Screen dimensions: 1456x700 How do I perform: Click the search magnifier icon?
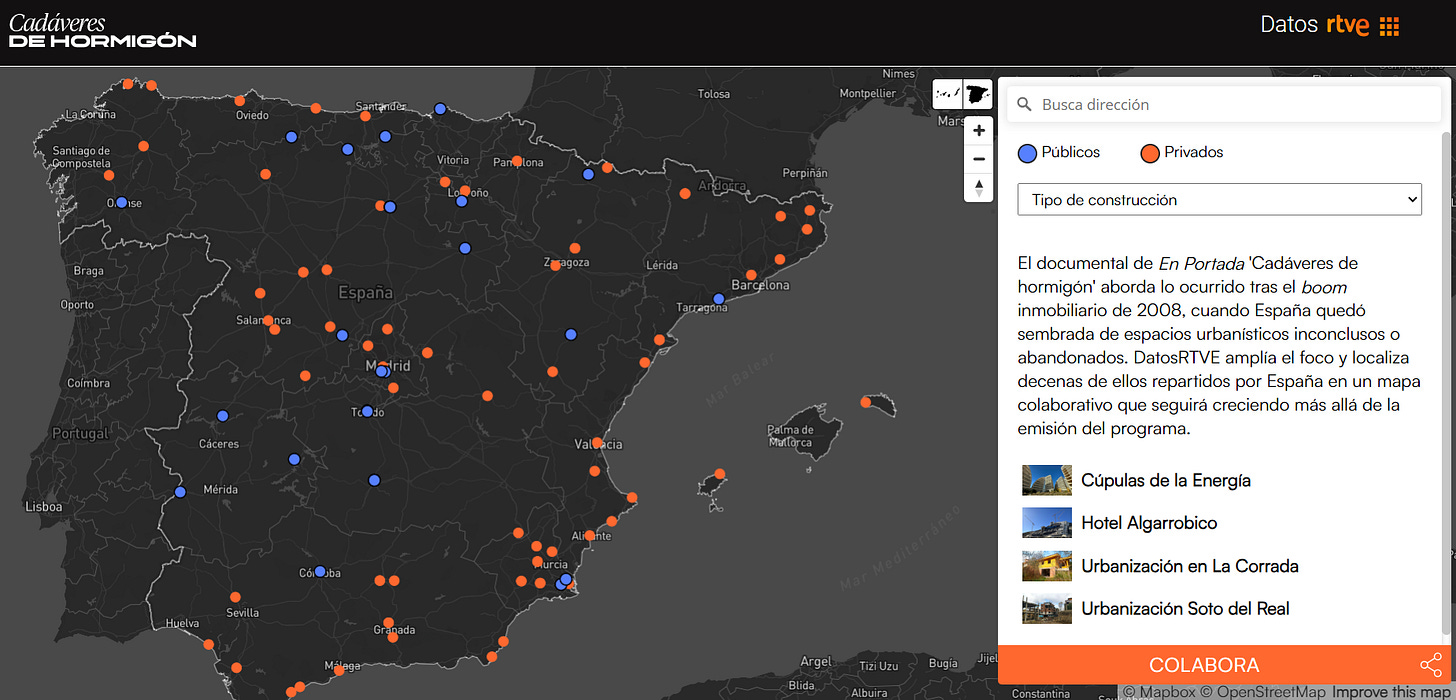[x=1025, y=104]
